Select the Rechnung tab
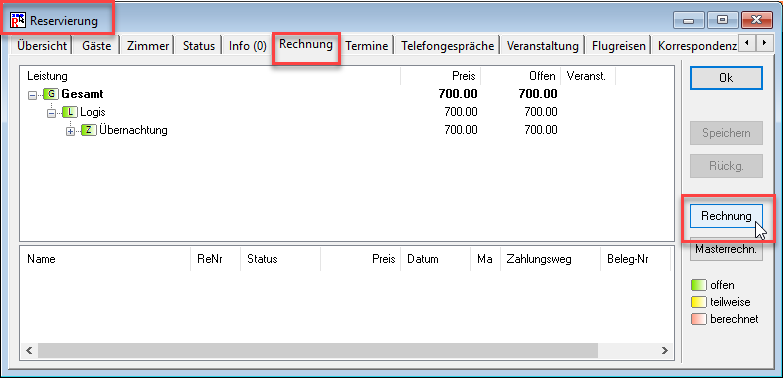Viewport: 783px width, 378px height. (306, 44)
